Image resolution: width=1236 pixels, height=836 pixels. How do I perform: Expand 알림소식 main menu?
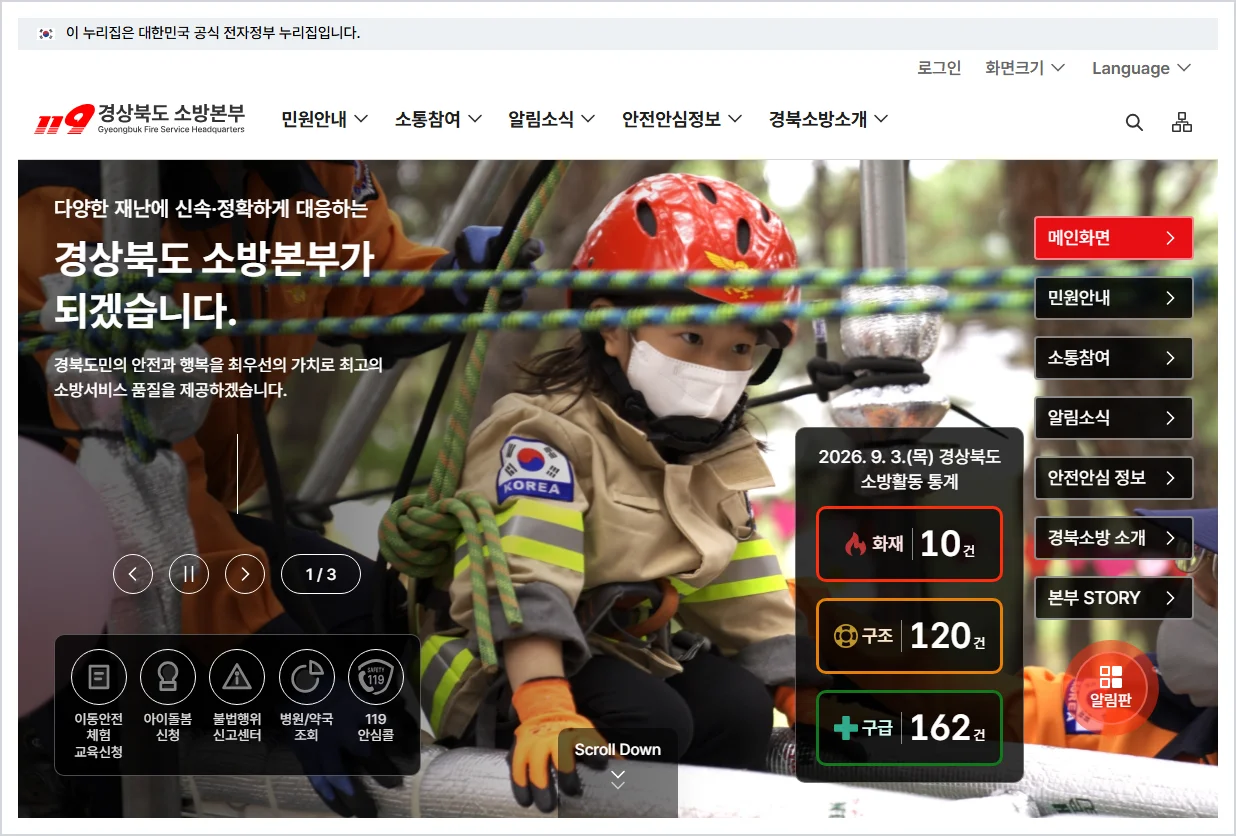point(551,119)
